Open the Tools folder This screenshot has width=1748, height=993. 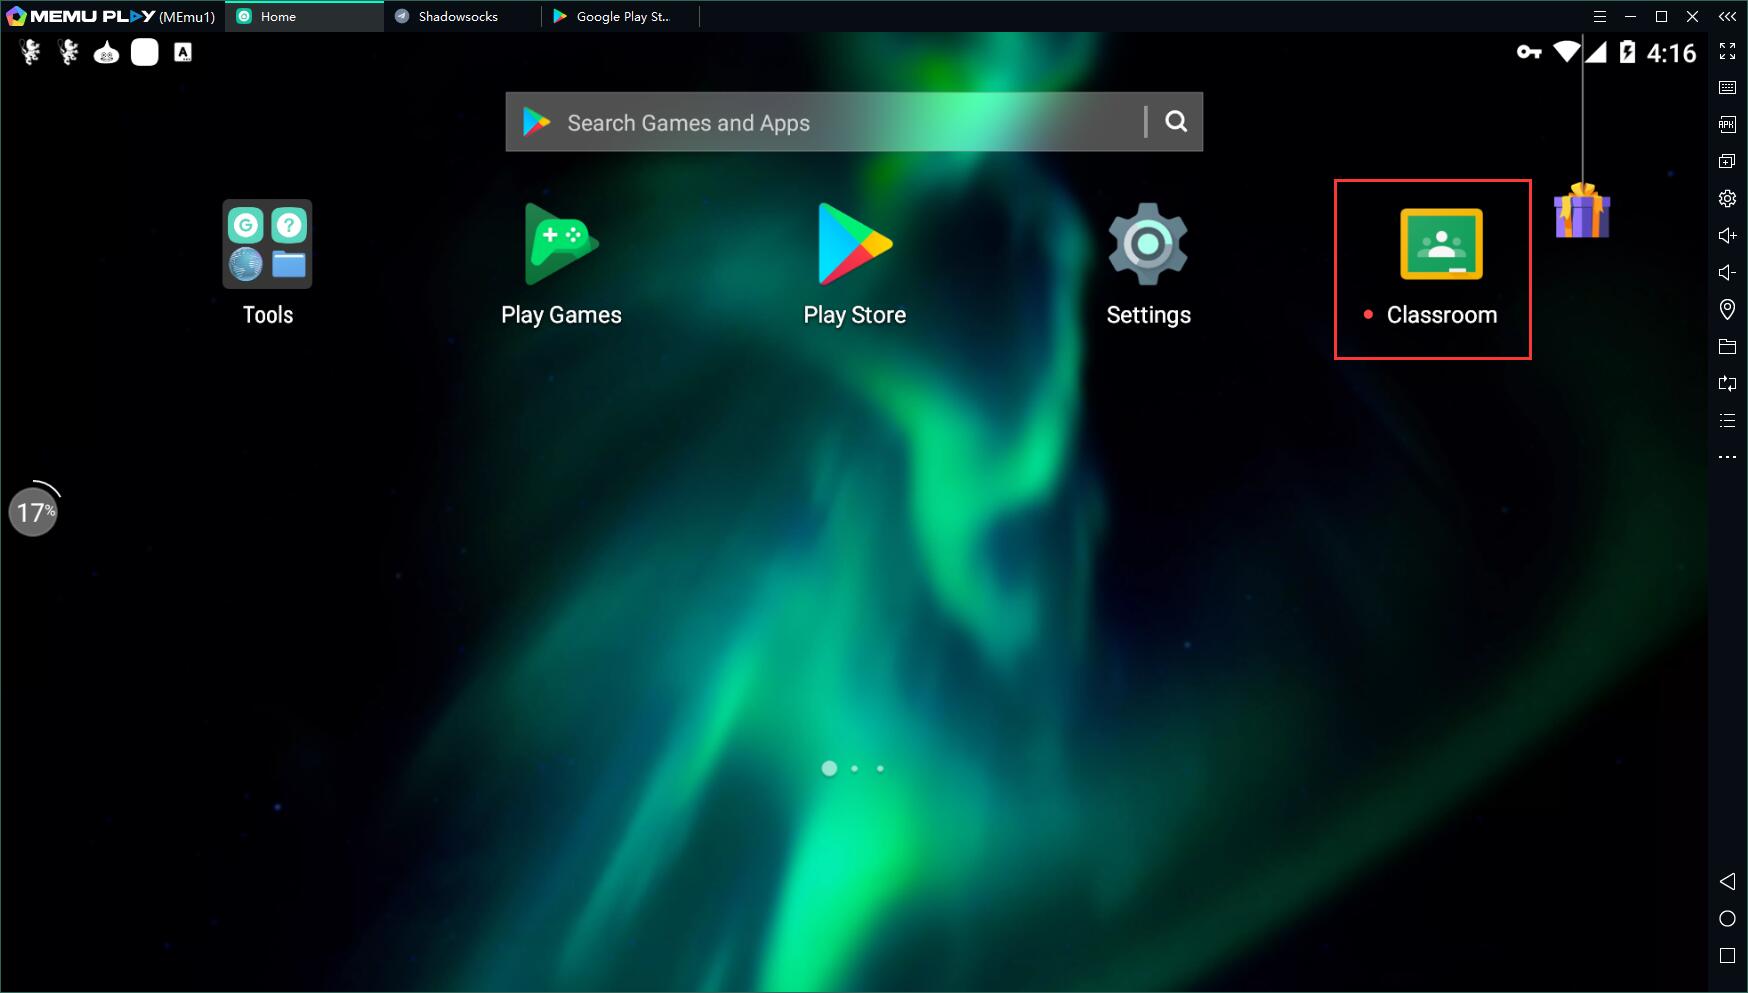coord(267,245)
